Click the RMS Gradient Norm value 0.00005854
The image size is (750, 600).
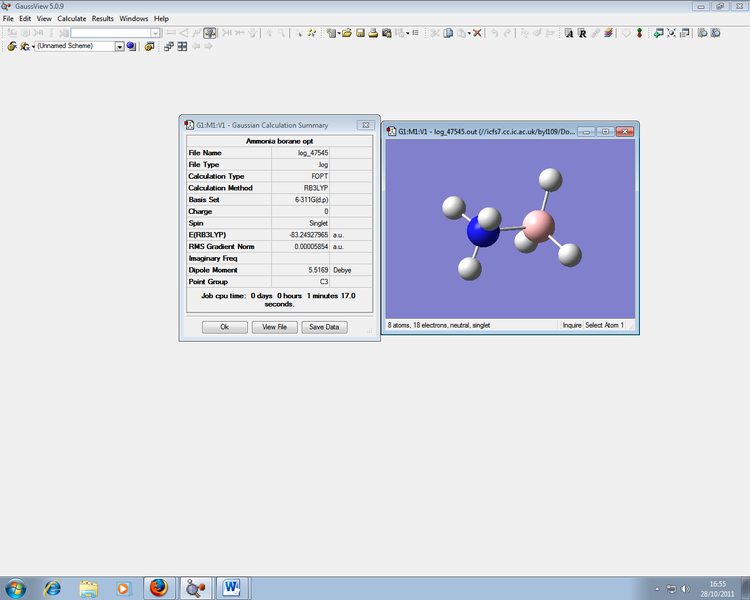click(311, 247)
